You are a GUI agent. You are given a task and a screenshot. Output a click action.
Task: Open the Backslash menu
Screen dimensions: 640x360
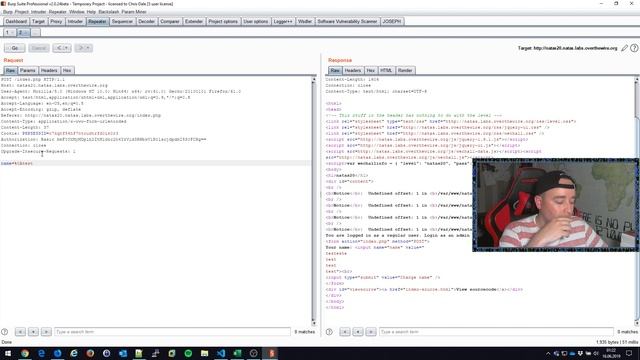[109, 12]
